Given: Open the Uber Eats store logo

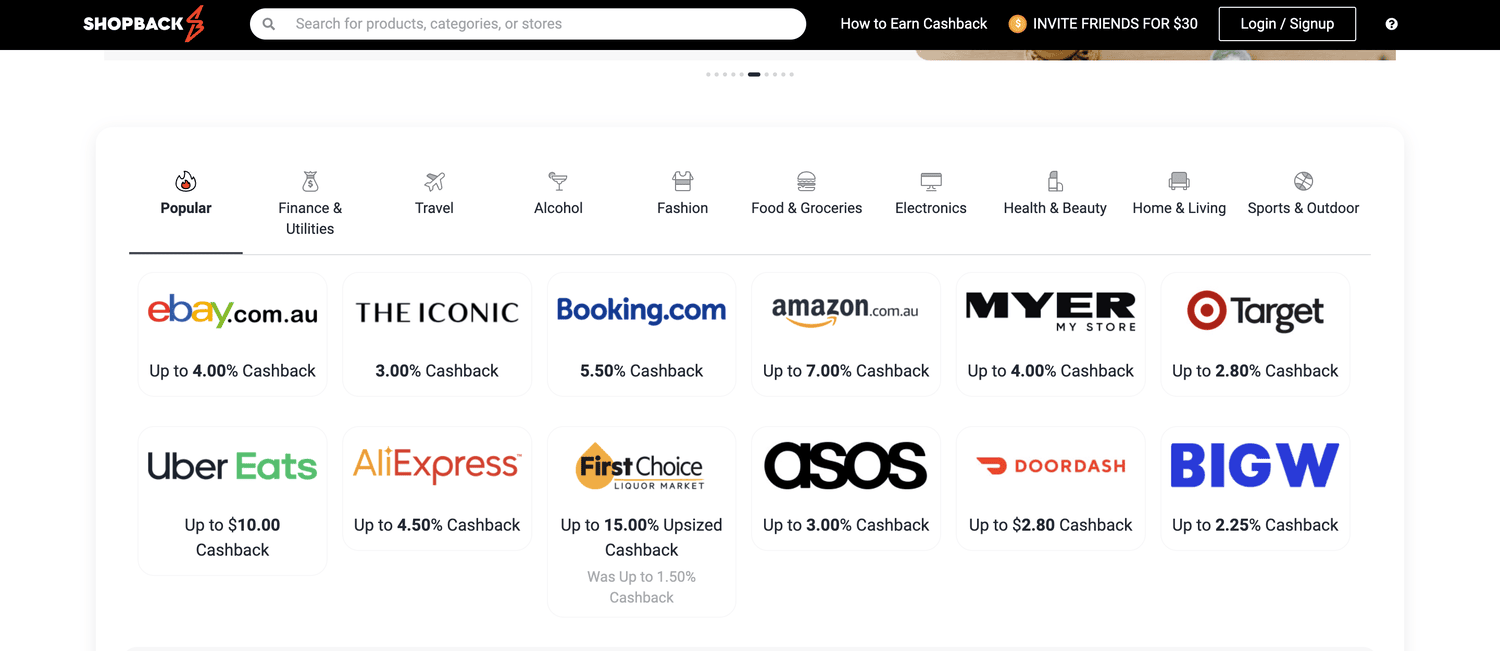Looking at the screenshot, I should pos(232,466).
